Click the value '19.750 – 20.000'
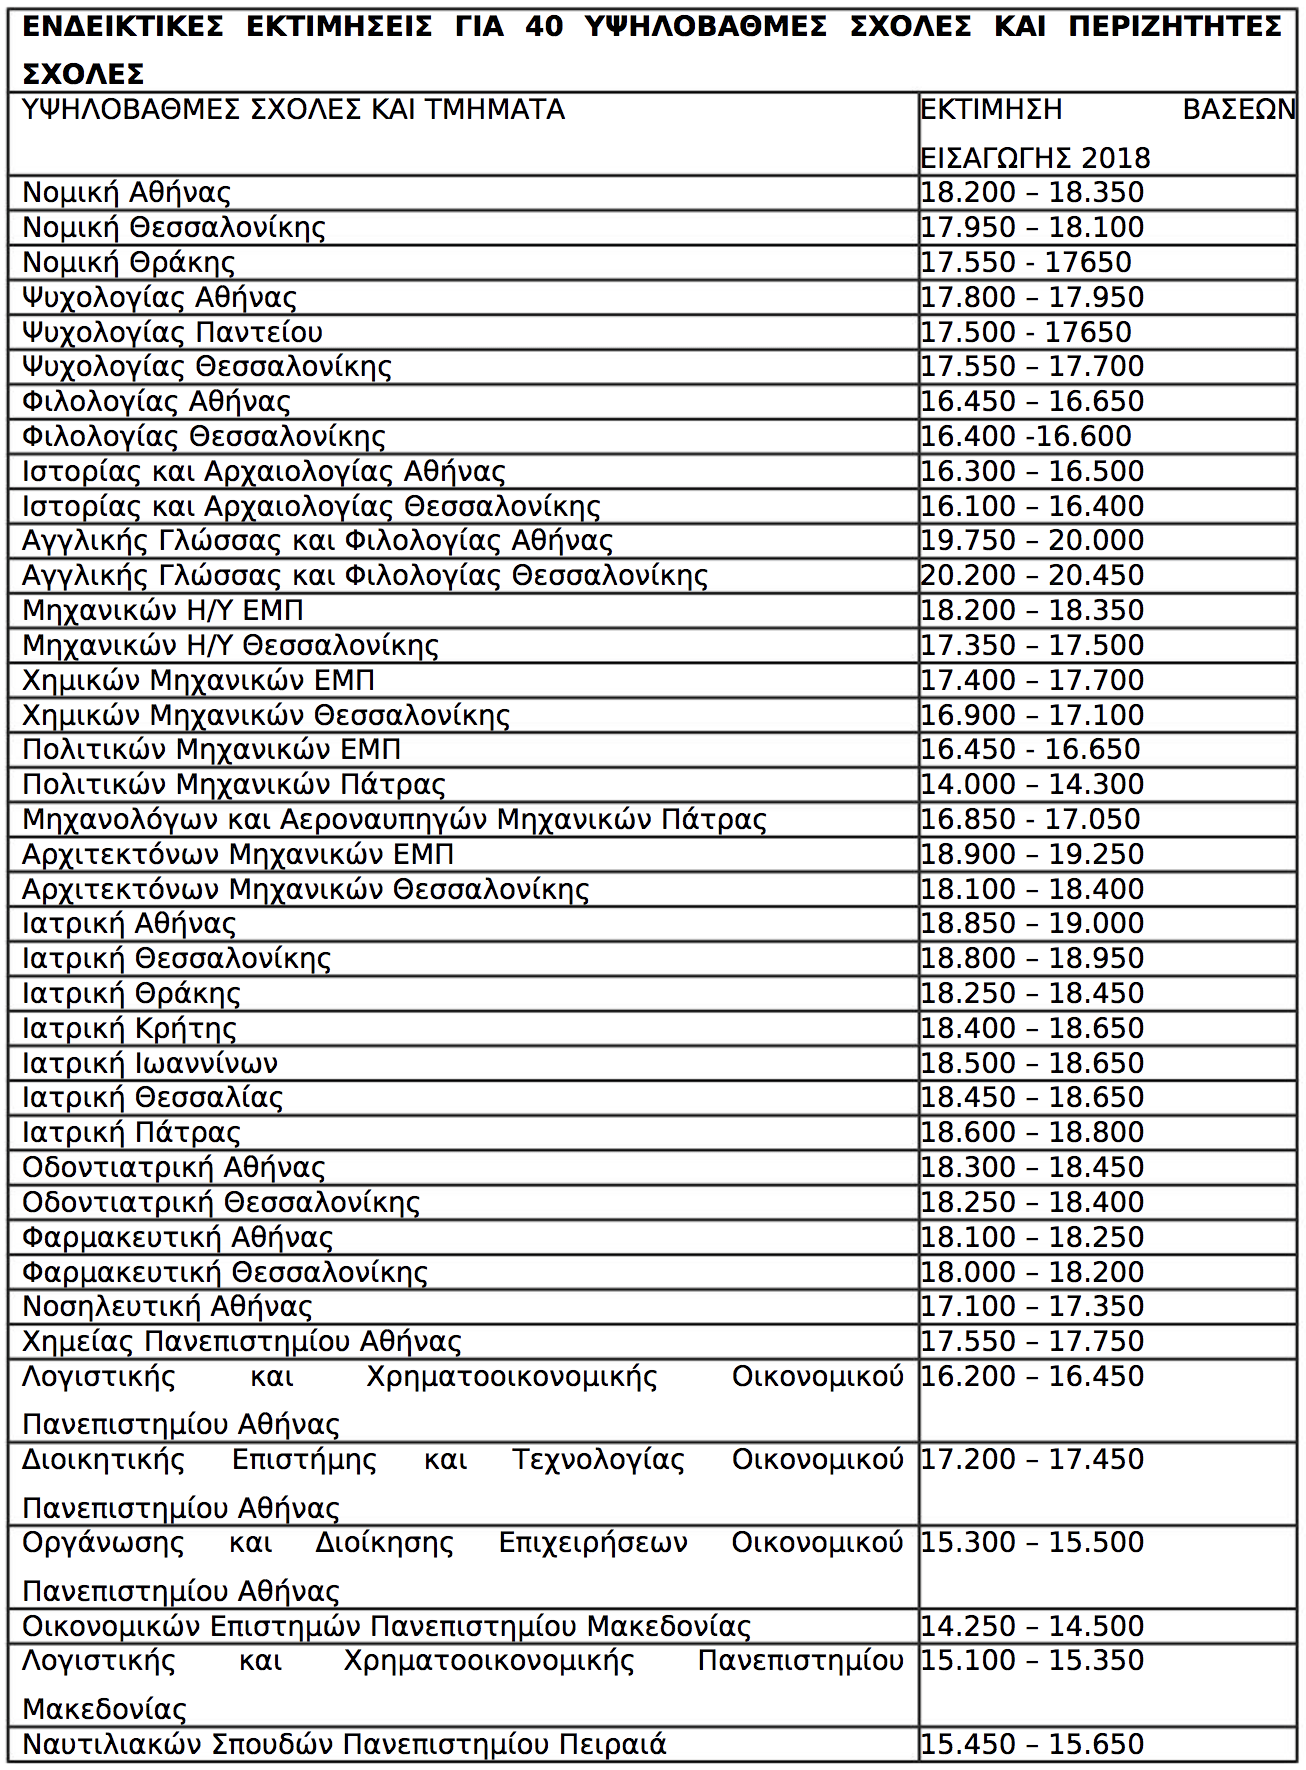 click(x=1032, y=541)
